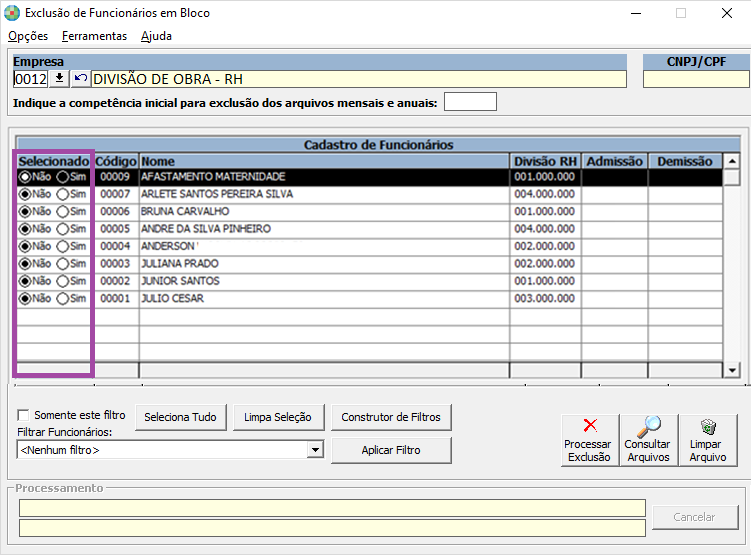Screen dimensions: 751x555
Task: Click the scrollbar down arrow of employee grid
Action: pyautogui.click(x=731, y=370)
